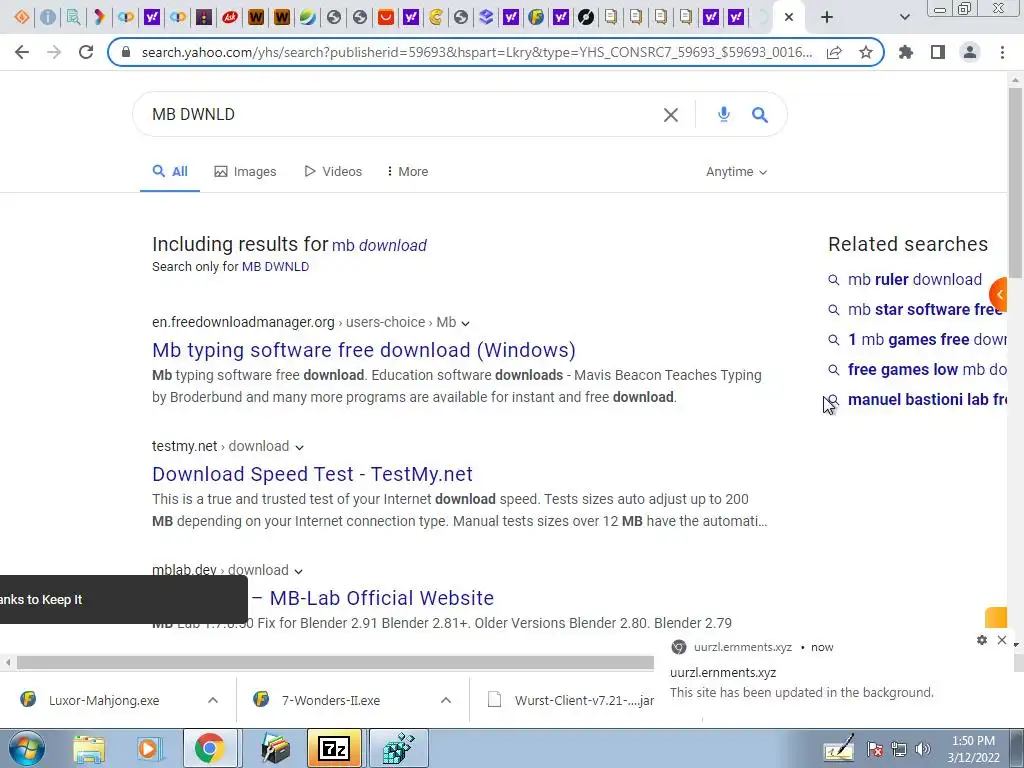Click the orange side arrow button

pyautogui.click(x=999, y=295)
